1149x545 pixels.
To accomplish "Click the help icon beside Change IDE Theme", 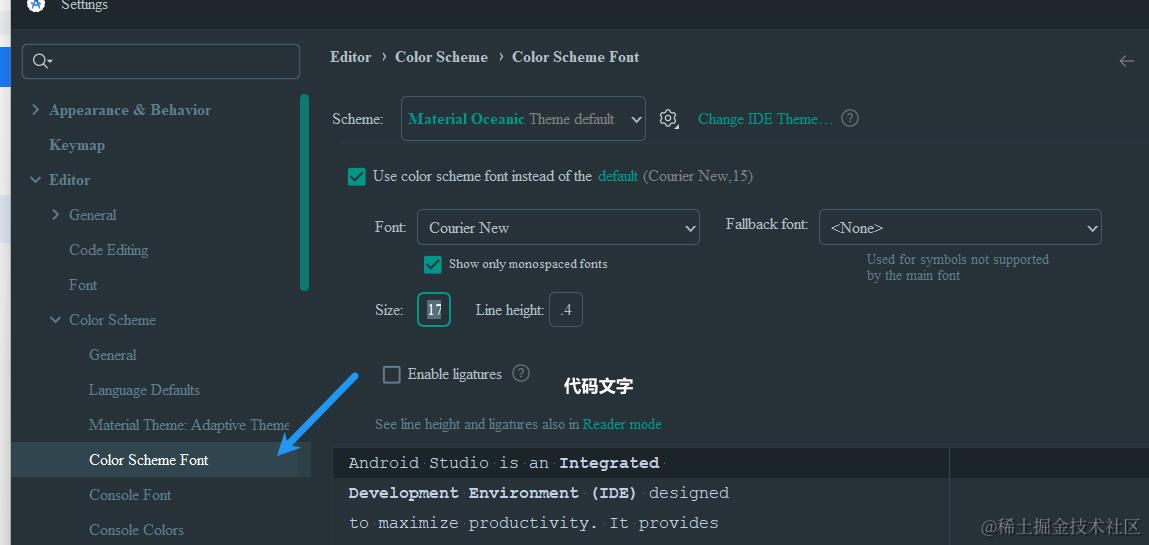I will pyautogui.click(x=849, y=119).
